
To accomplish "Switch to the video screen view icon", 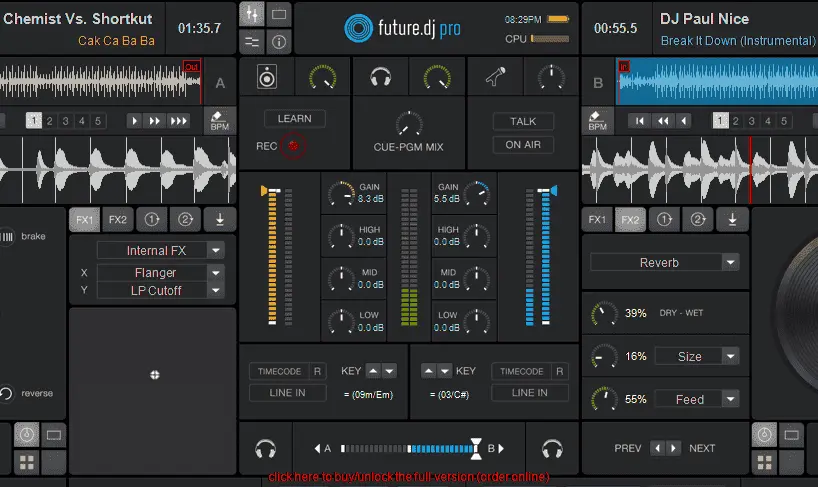I will point(279,14).
